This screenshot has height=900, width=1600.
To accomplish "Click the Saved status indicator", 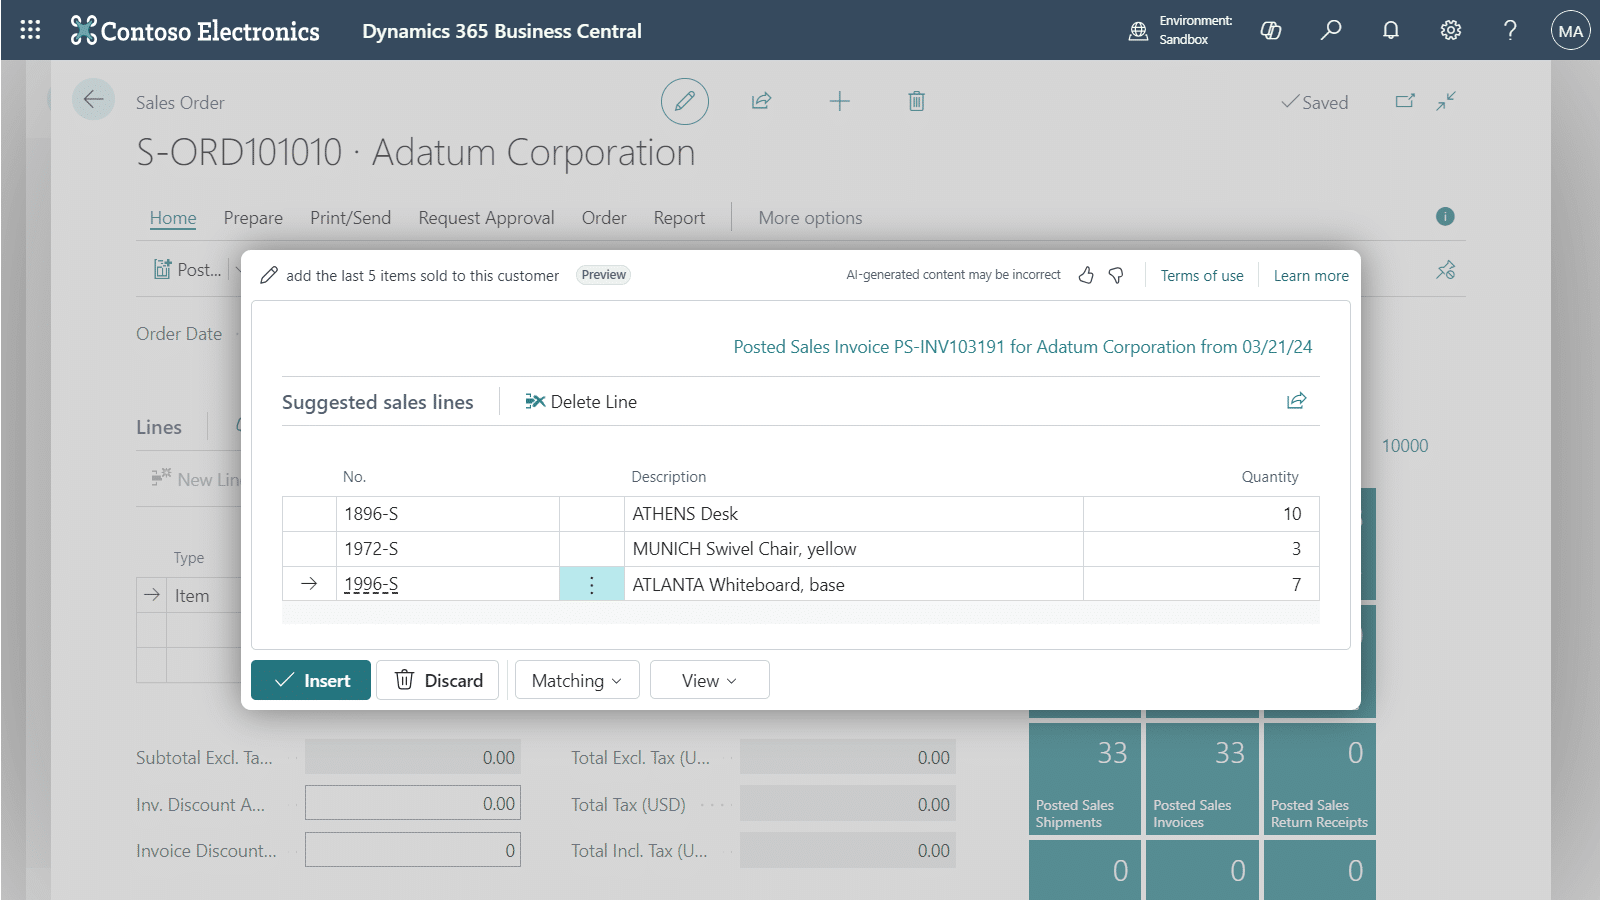I will tap(1315, 102).
